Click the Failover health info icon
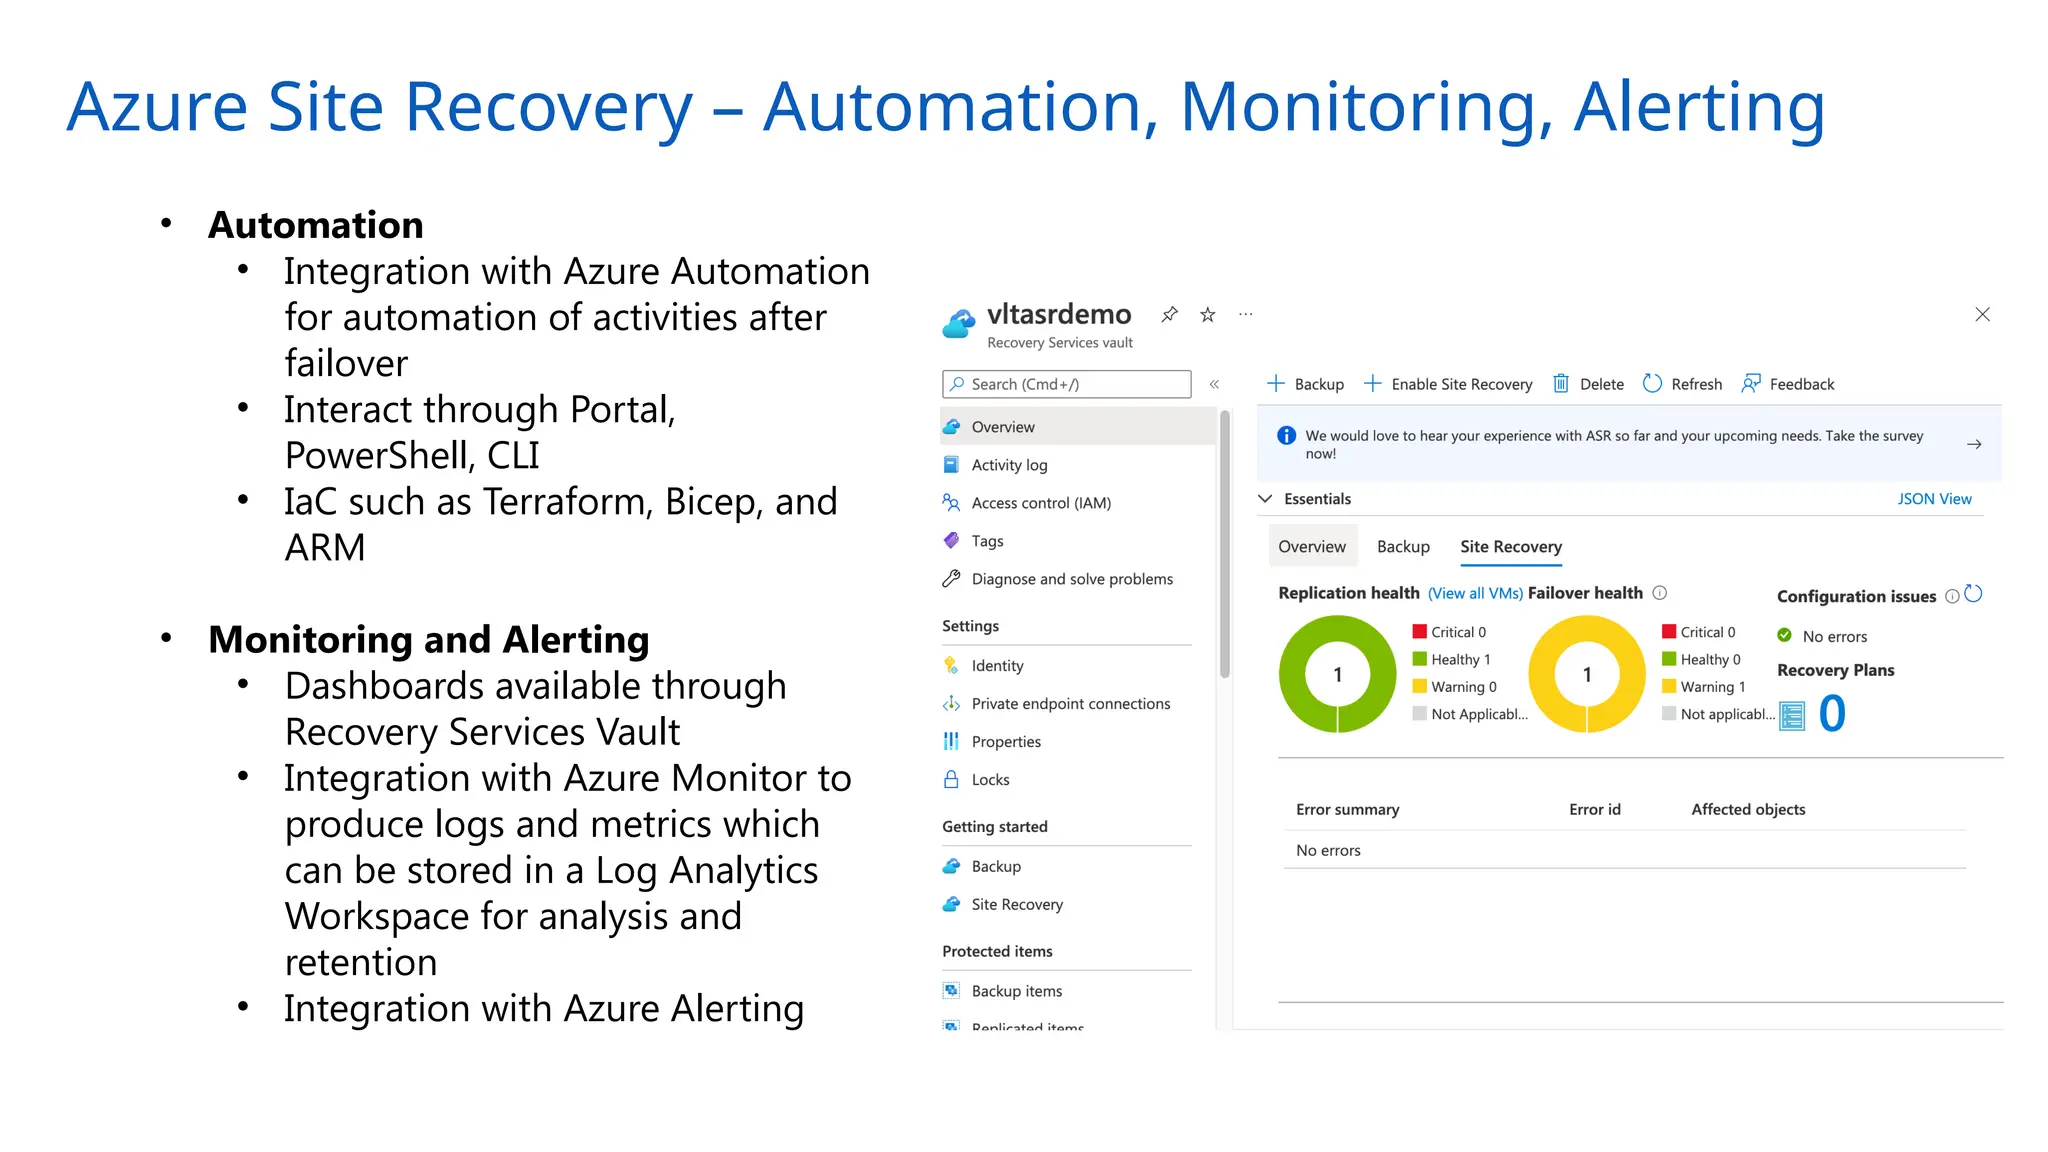The height and width of the screenshot is (1152, 2048). 1660,593
